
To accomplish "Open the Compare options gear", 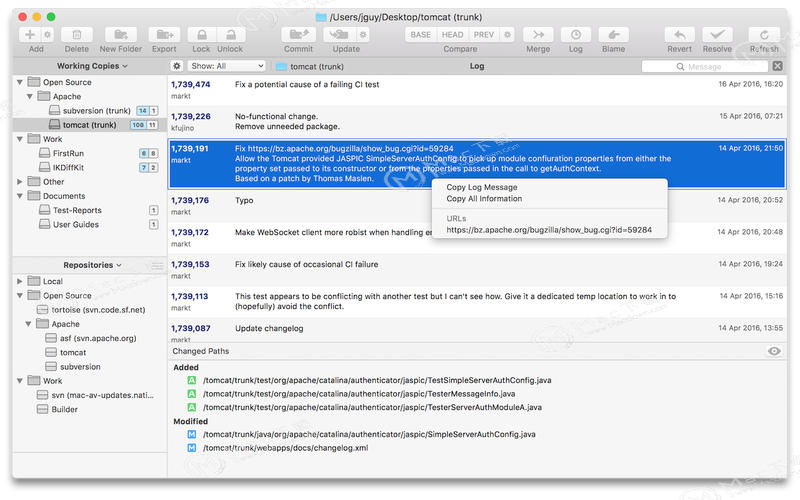I will tap(507, 35).
